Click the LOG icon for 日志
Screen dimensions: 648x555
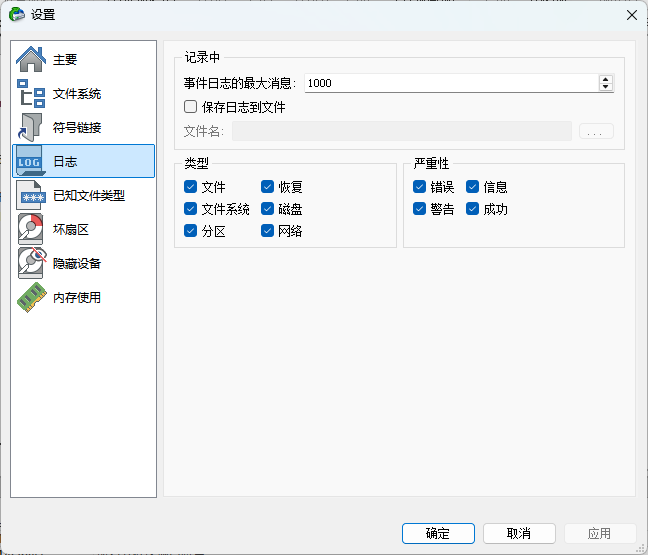click(30, 161)
